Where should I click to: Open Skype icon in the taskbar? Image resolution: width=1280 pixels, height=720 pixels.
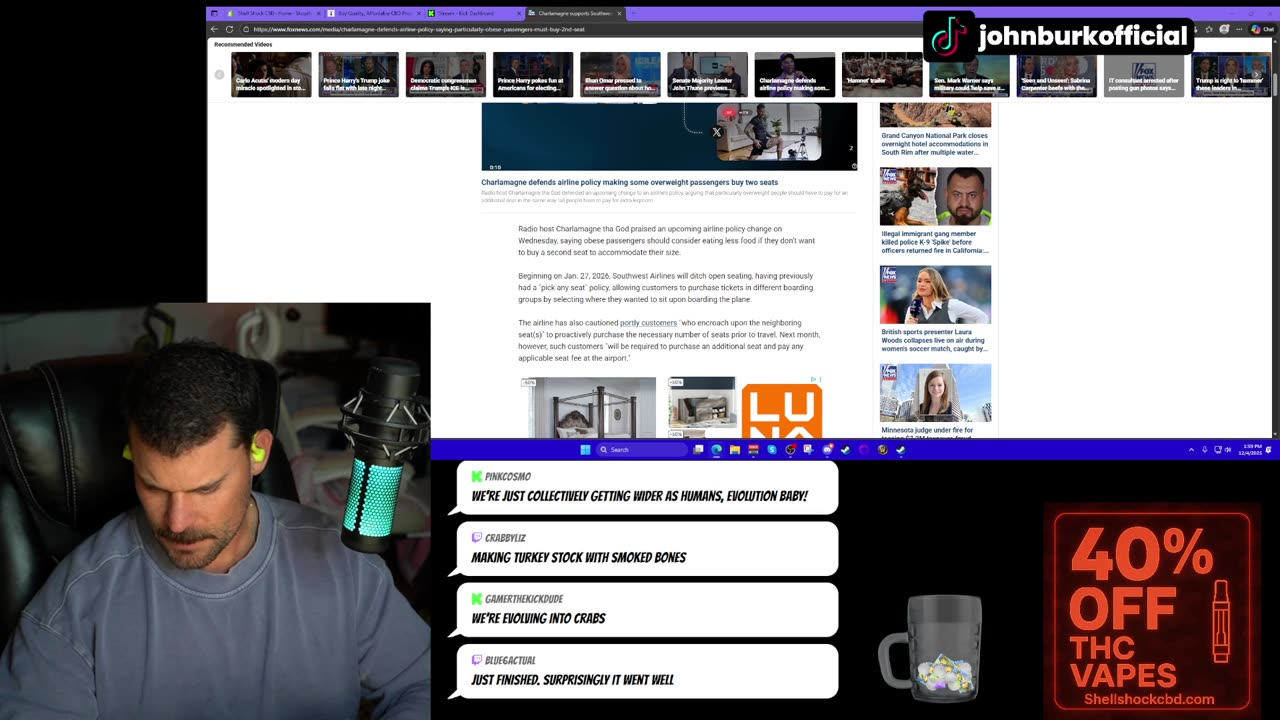pyautogui.click(x=771, y=450)
